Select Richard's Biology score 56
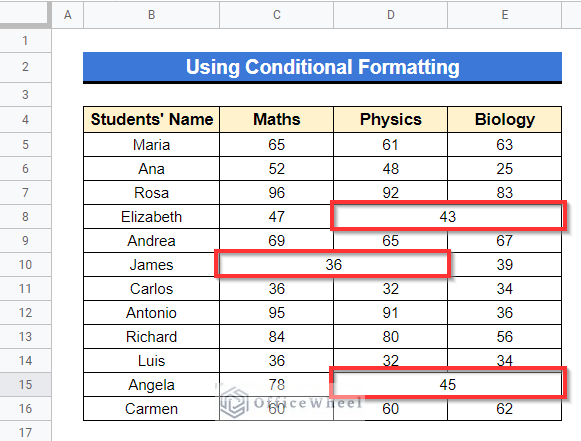This screenshot has width=581, height=441. point(505,336)
